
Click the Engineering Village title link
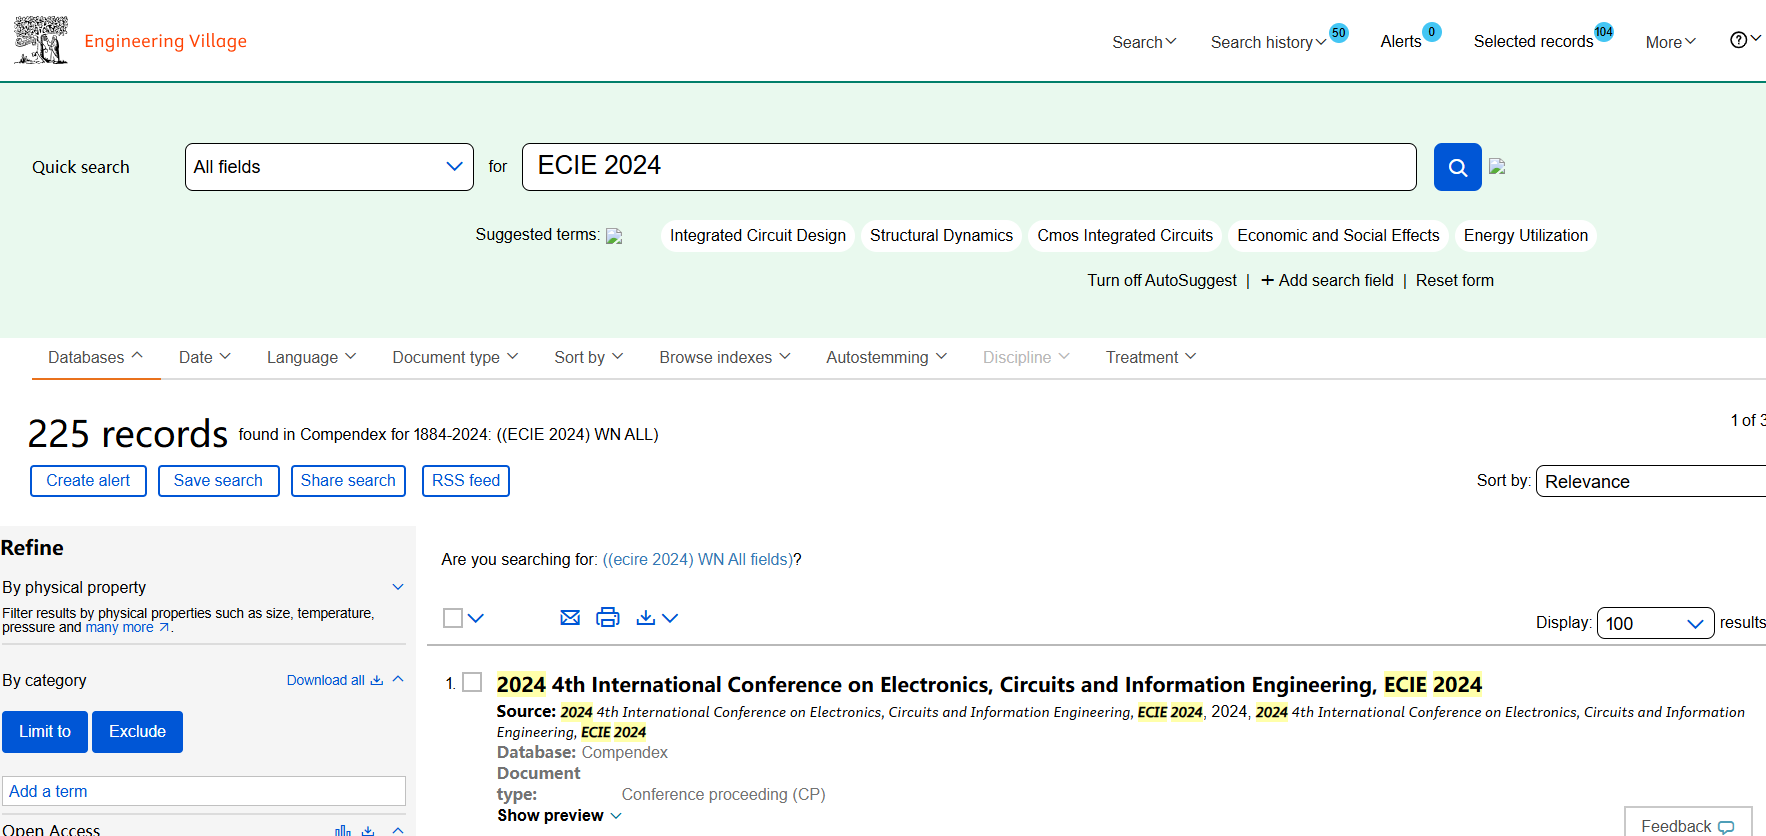coord(165,41)
